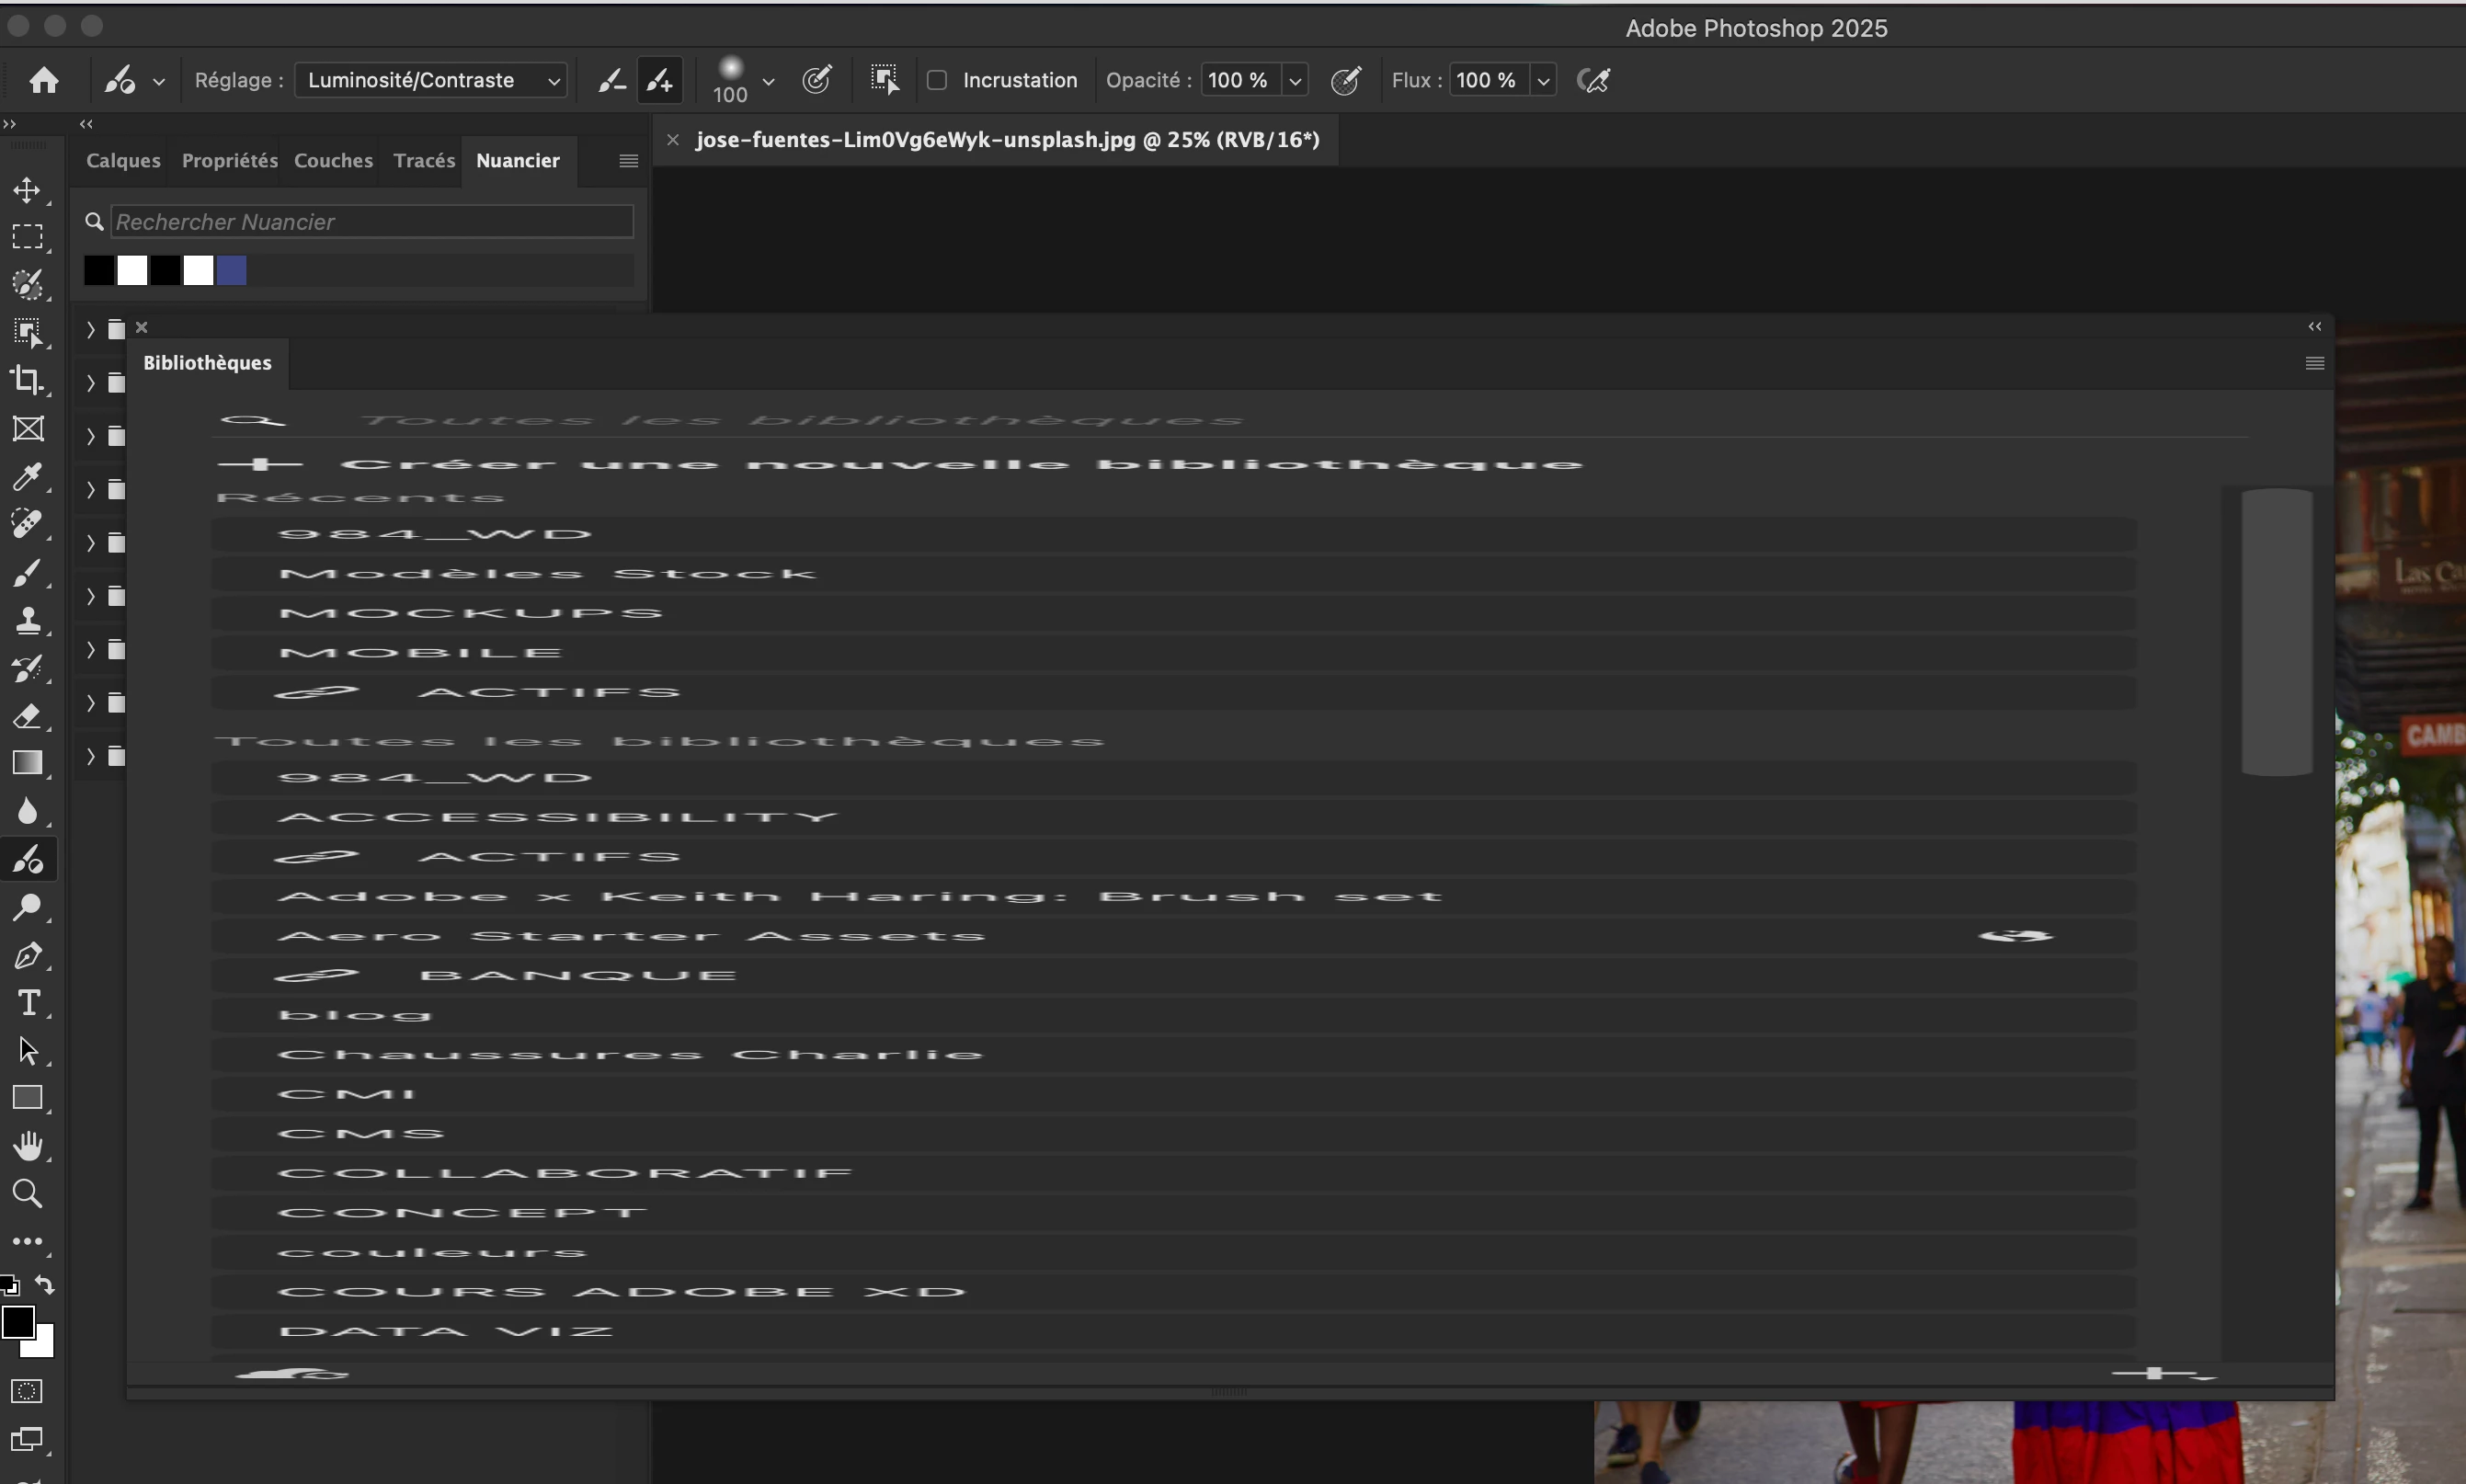Open the MOCKUPS library
This screenshot has height=1484, width=2466.
pyautogui.click(x=470, y=613)
